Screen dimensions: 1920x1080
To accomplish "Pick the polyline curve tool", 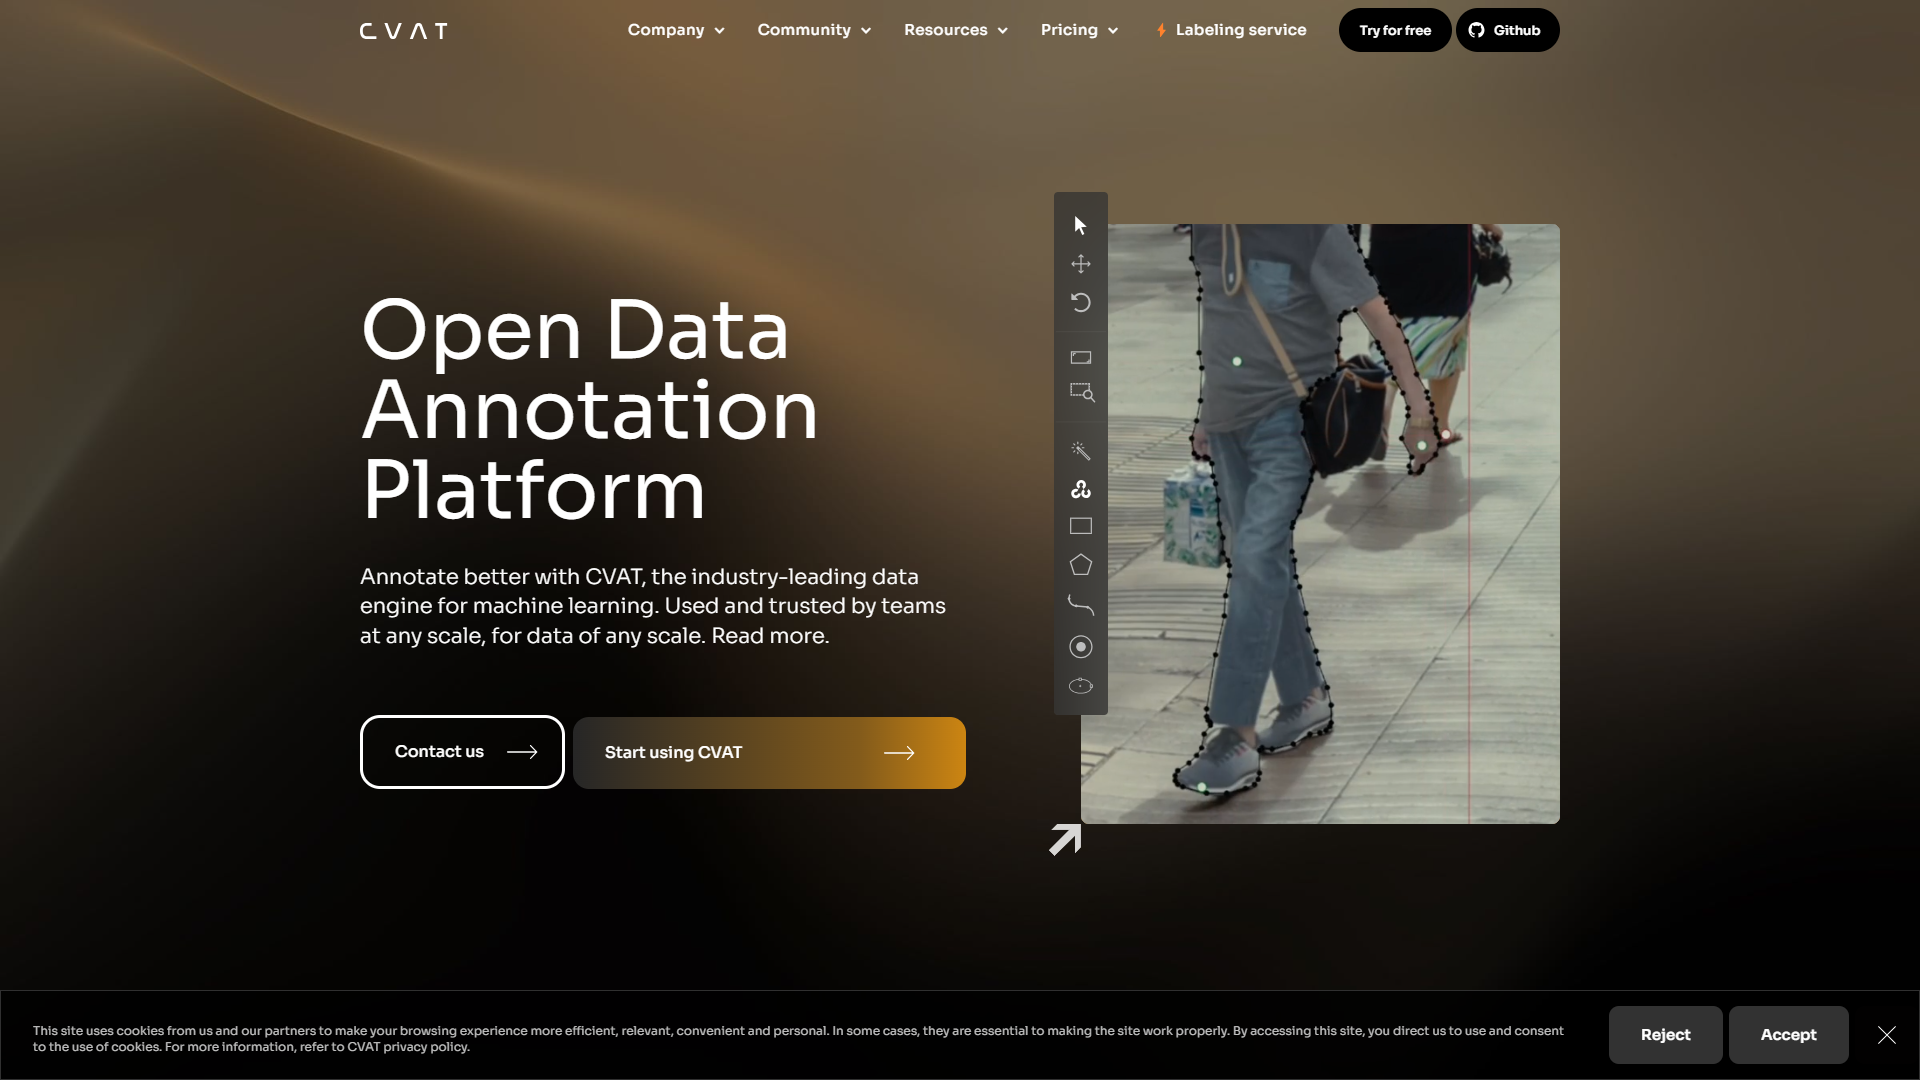I will click(x=1080, y=604).
